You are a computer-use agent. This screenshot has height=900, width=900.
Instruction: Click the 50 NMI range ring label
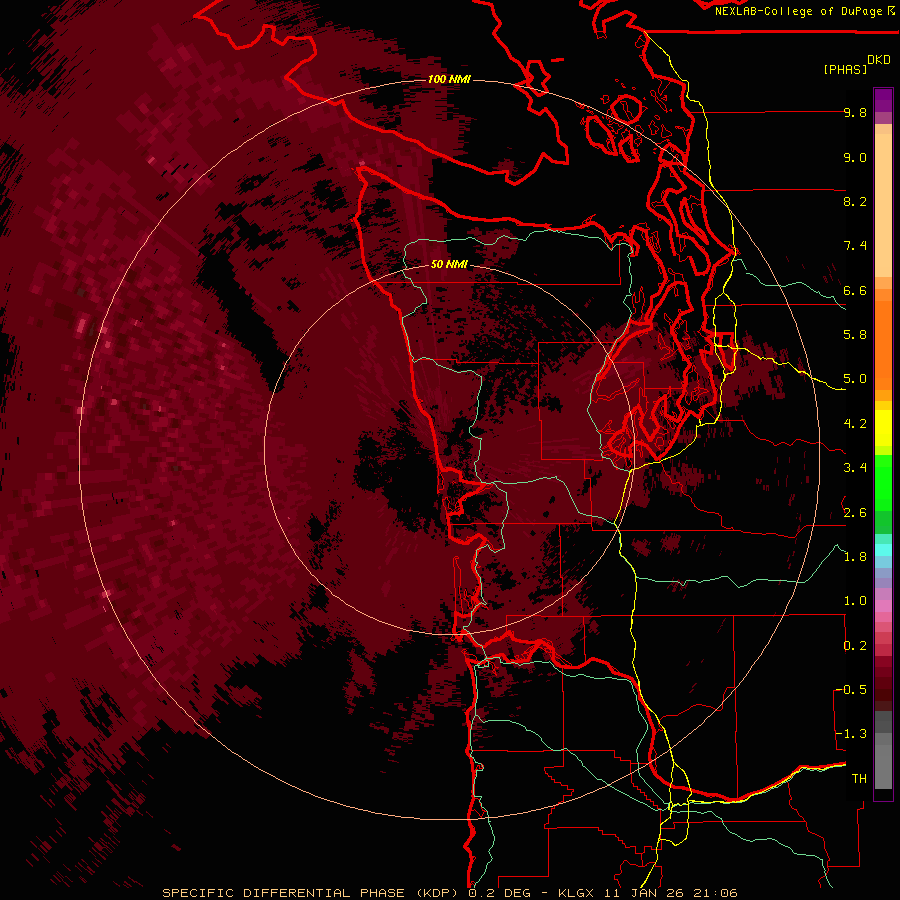[x=449, y=264]
